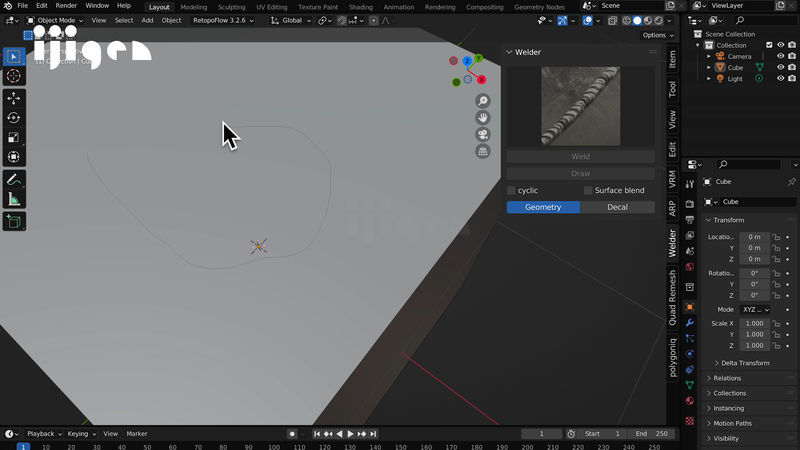
Task: Open the File menu
Action: (x=22, y=6)
